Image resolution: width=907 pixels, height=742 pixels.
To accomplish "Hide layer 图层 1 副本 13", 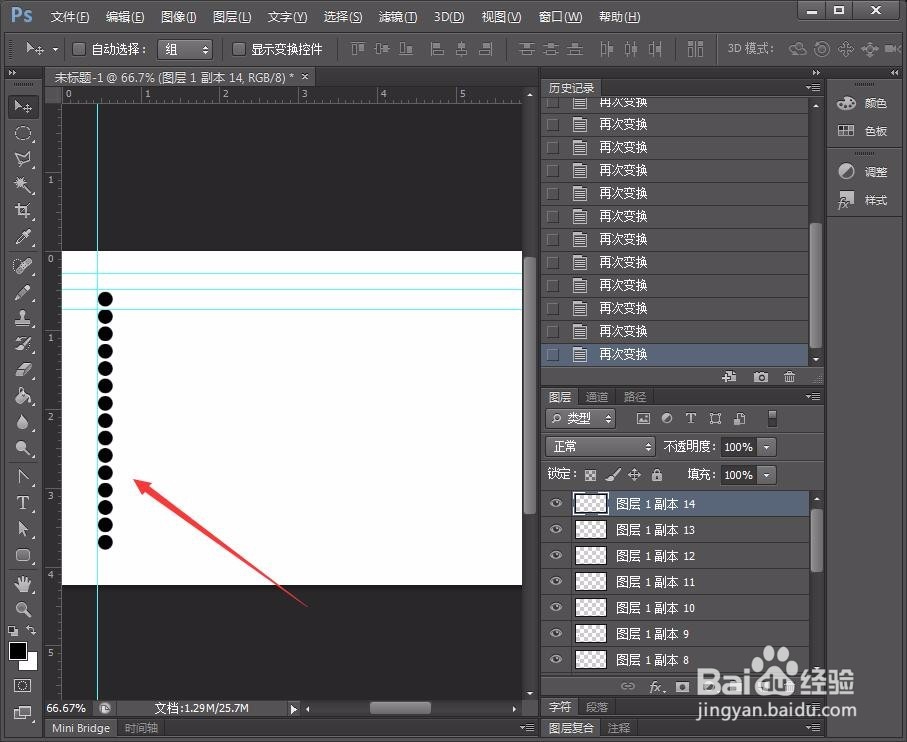I will coord(556,529).
